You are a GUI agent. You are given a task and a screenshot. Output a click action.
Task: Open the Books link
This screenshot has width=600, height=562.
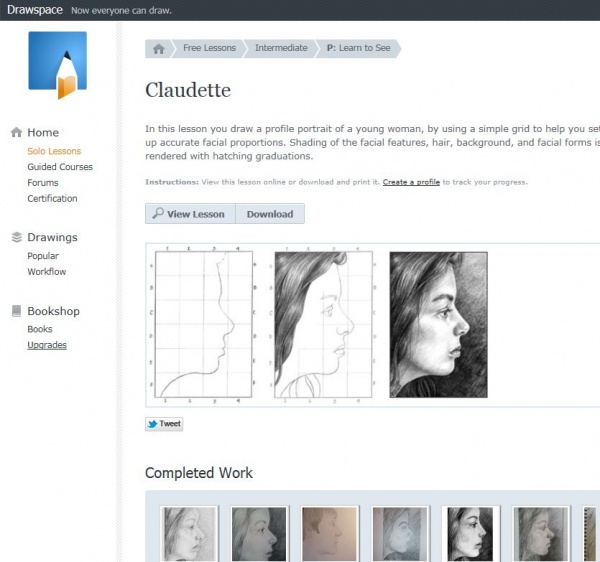coord(40,329)
